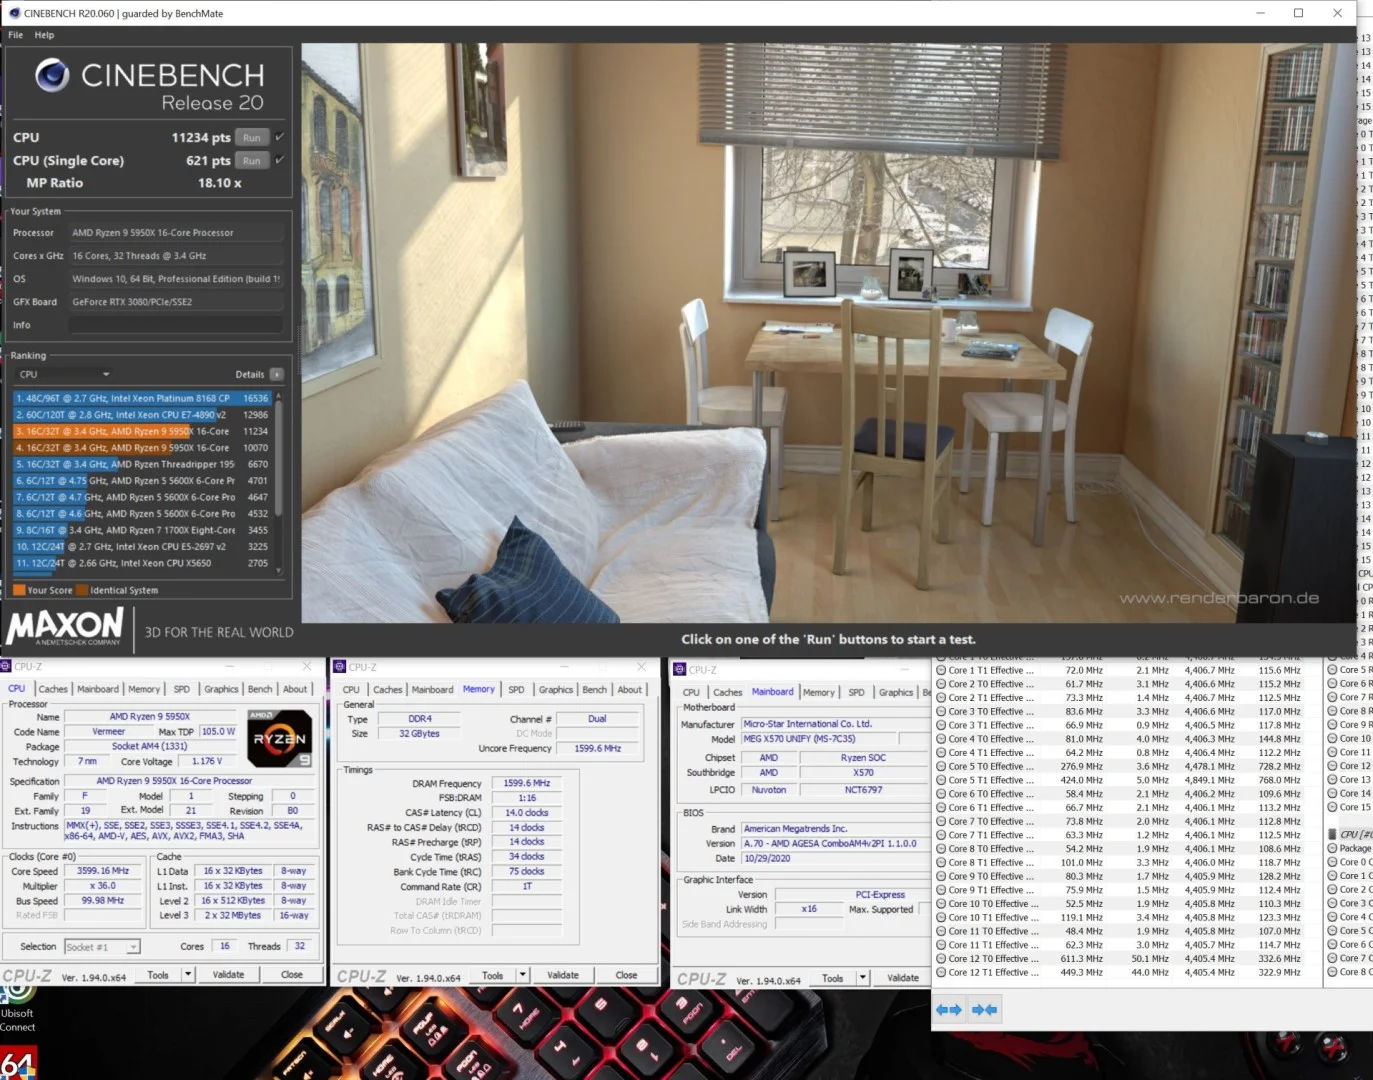Click the collapse columns arrows icon in HWiNFO

pyautogui.click(x=985, y=1010)
